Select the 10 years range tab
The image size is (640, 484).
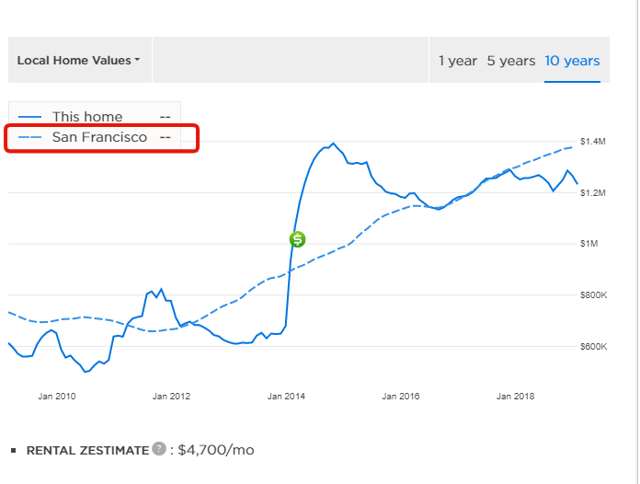pyautogui.click(x=572, y=61)
